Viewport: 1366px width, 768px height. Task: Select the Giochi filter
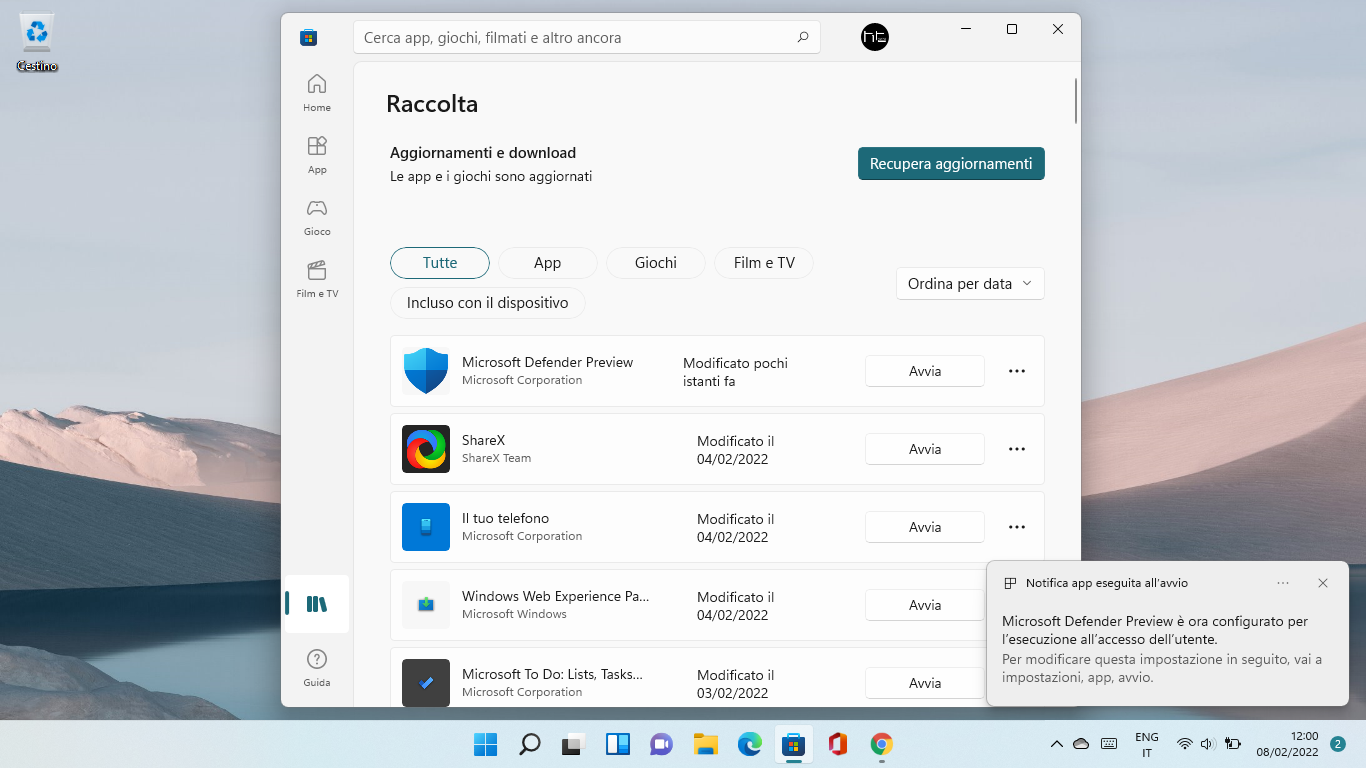tap(656, 263)
